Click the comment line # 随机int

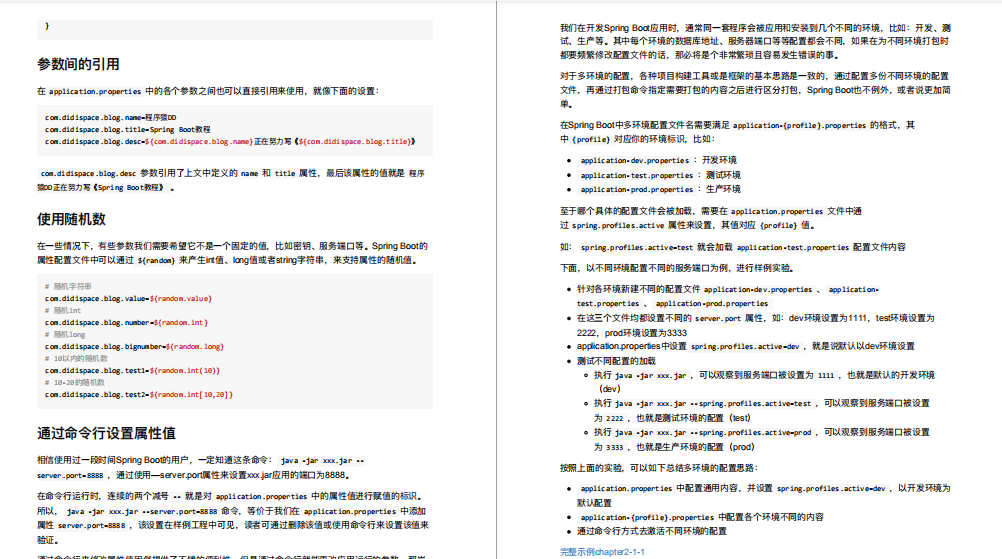[62, 310]
